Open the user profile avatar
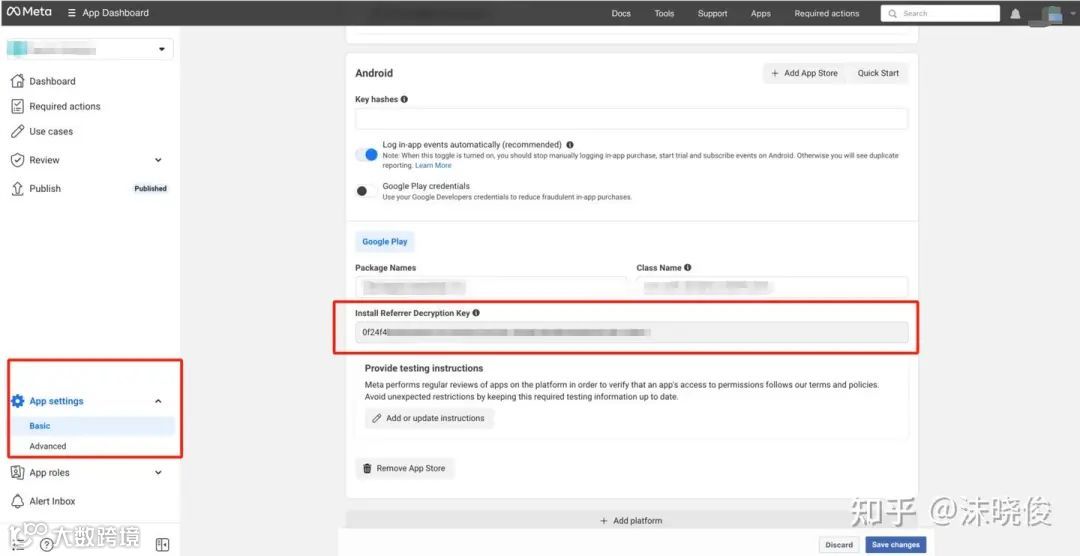Viewport: 1080px width, 556px height. pyautogui.click(x=1052, y=14)
